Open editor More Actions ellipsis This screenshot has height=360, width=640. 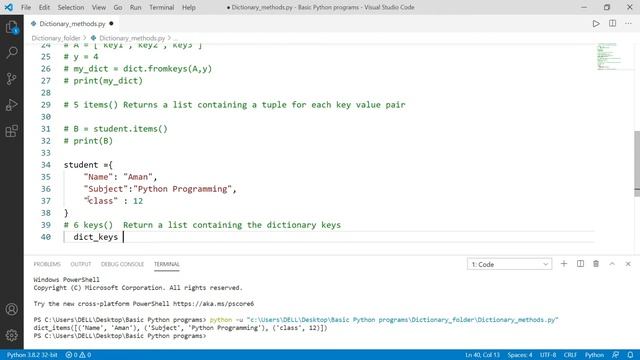tap(628, 24)
